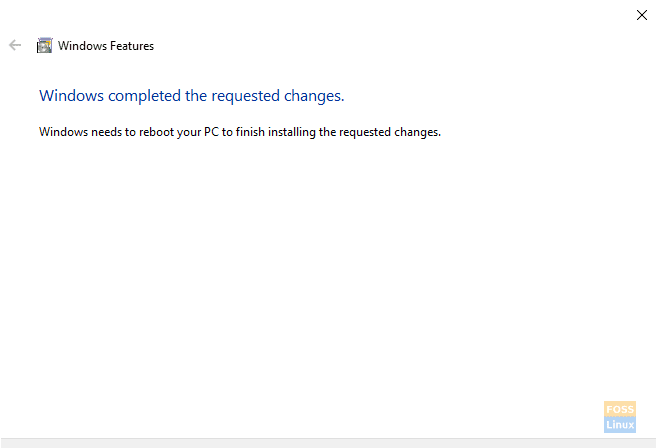Click the back arrow button
The image size is (656, 448).
15,45
